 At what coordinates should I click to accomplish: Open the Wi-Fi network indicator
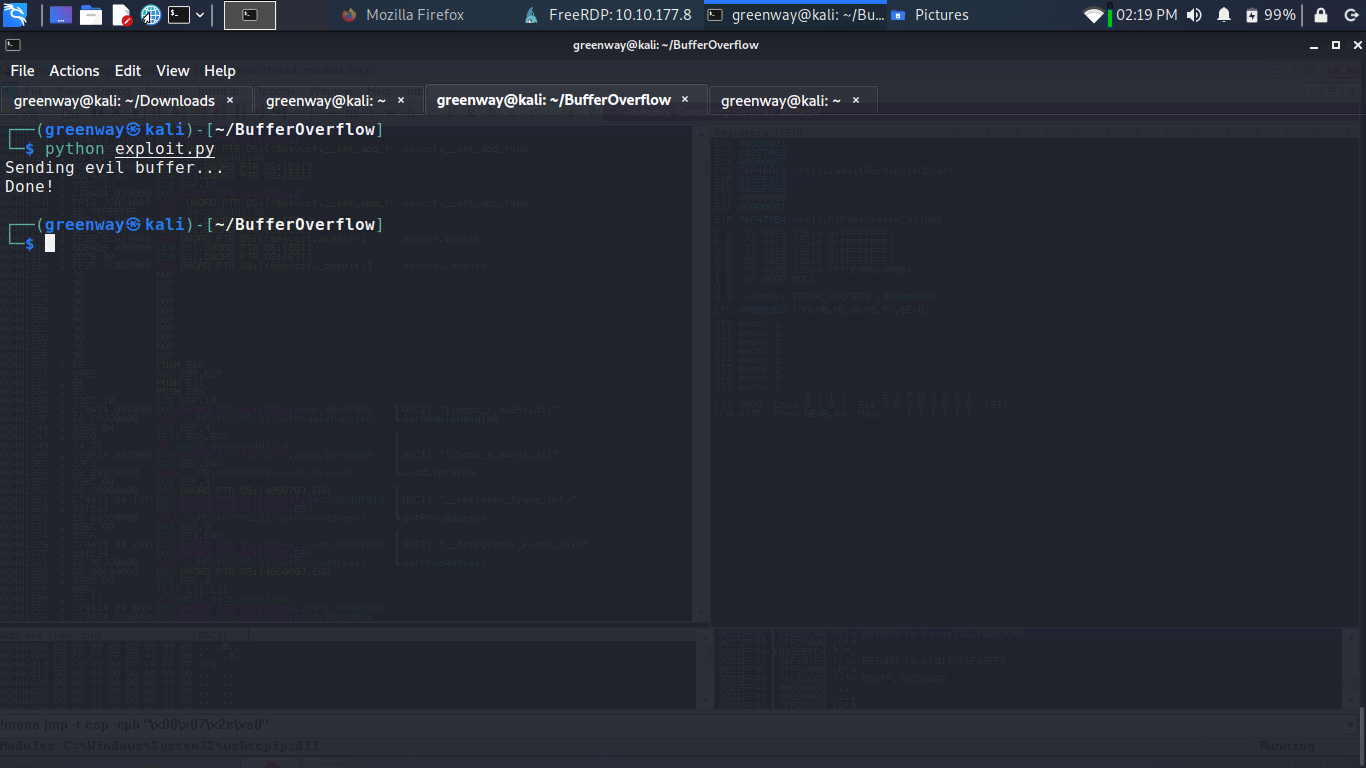coord(1093,15)
